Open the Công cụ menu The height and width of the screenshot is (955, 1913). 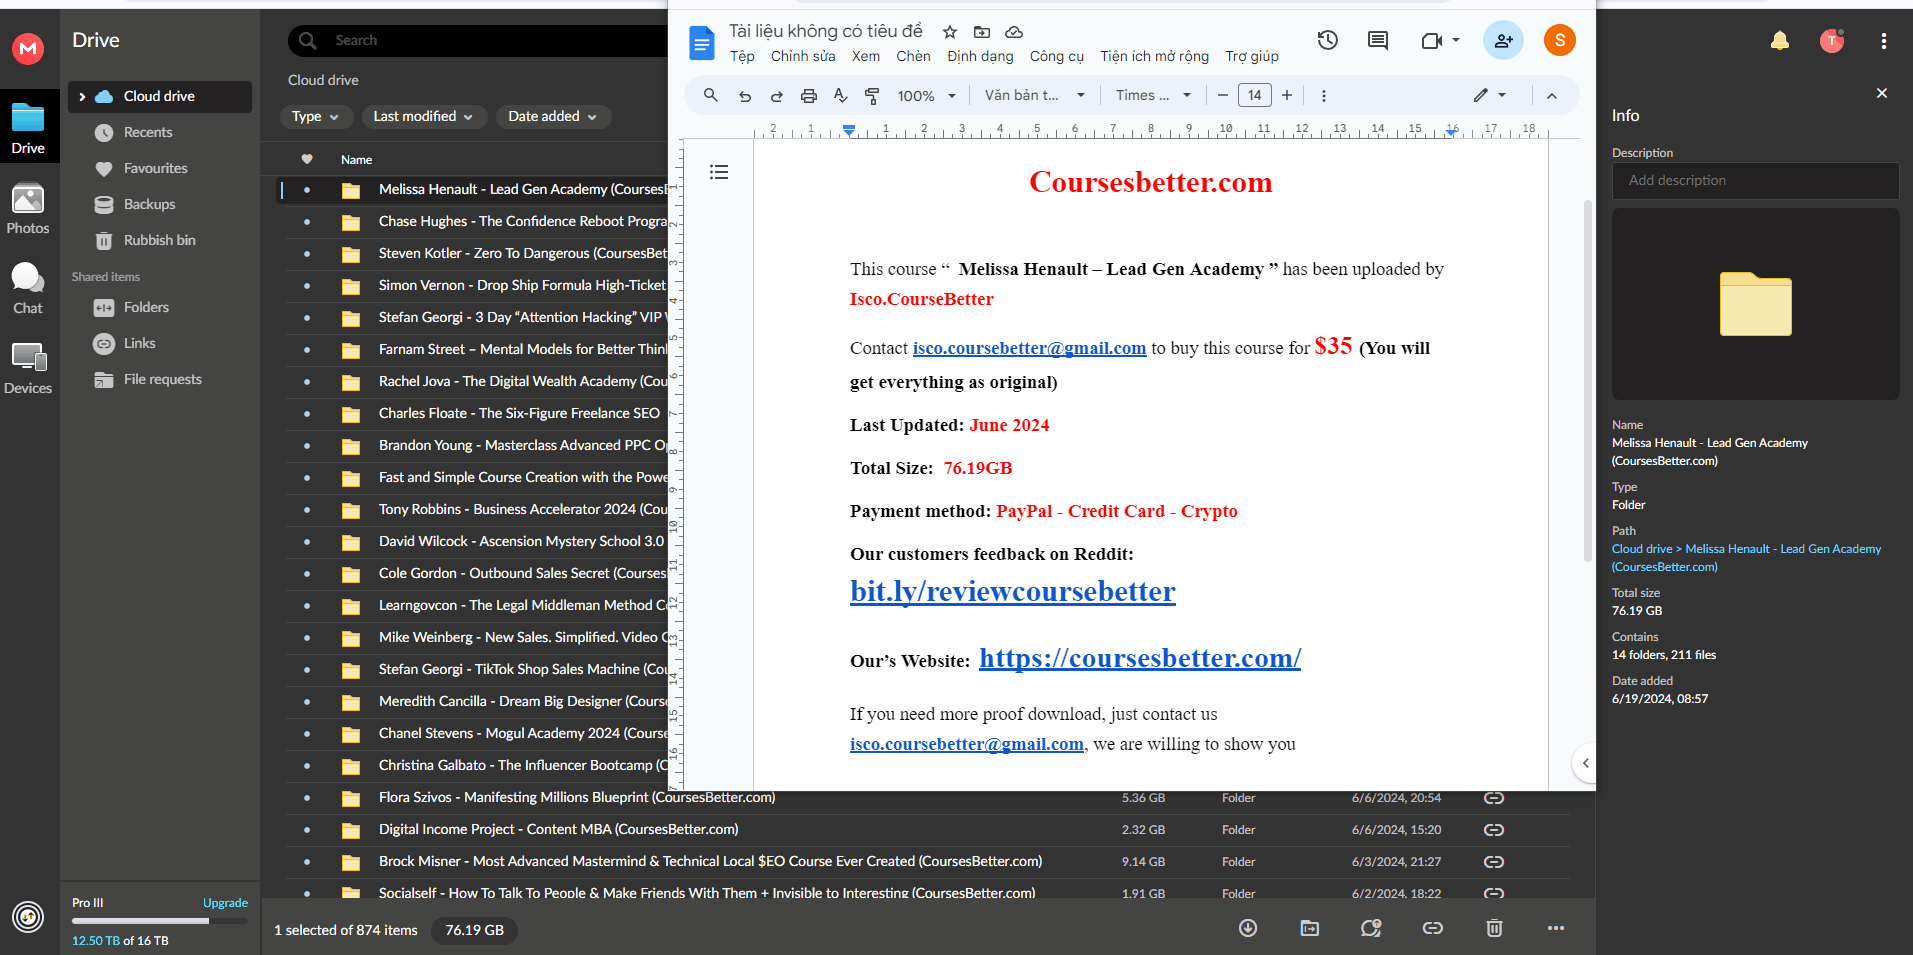coord(1057,56)
